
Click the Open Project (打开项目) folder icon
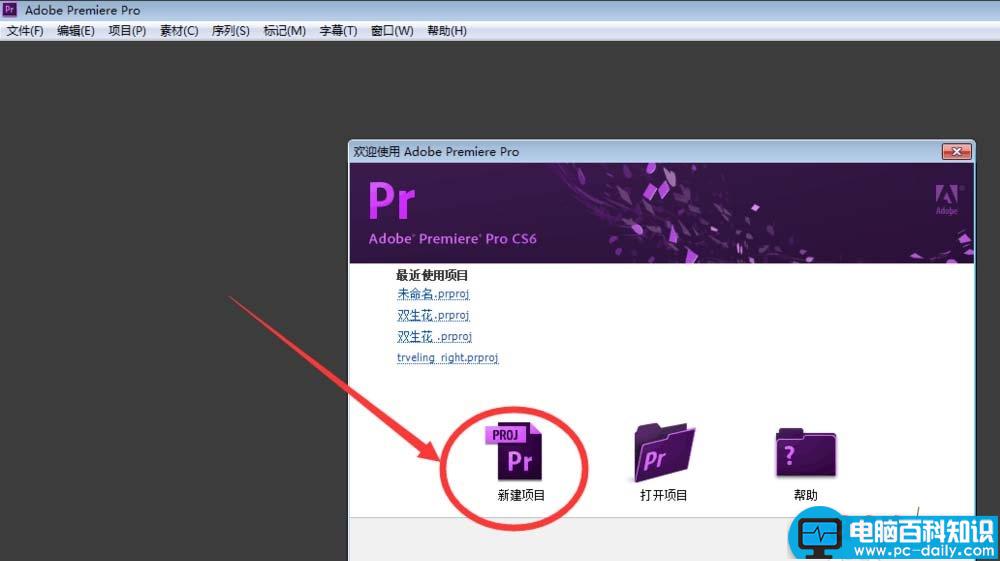point(664,452)
